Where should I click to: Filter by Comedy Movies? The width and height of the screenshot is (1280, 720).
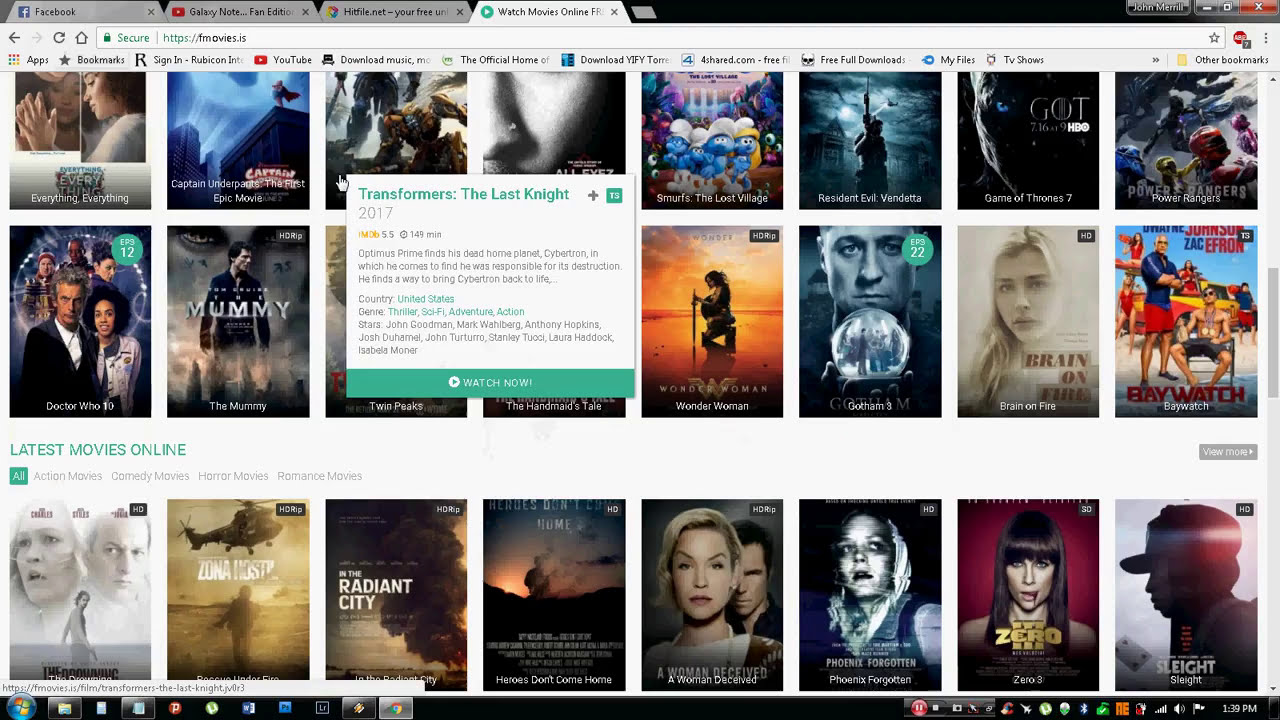click(150, 476)
